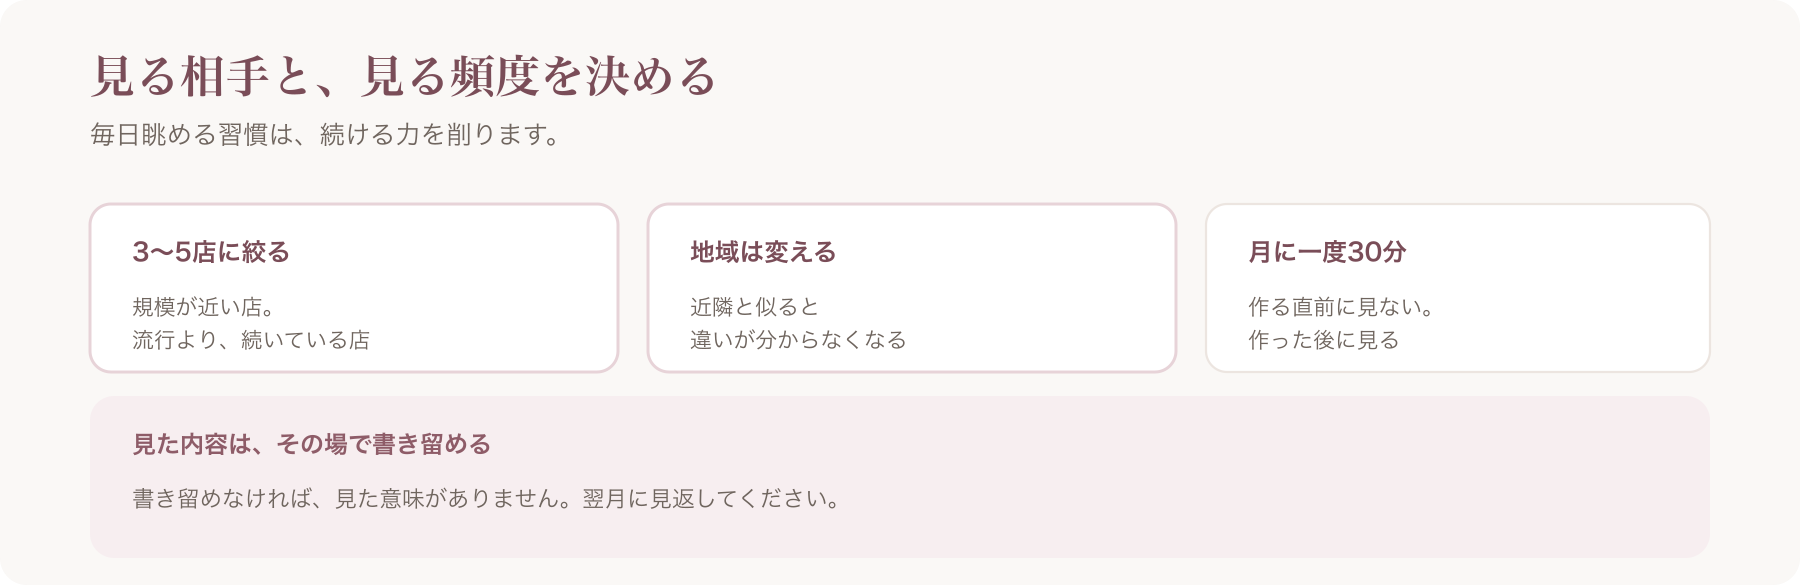Click the line 作る直前に見ない。
The width and height of the screenshot is (1800, 585).
[1341, 307]
